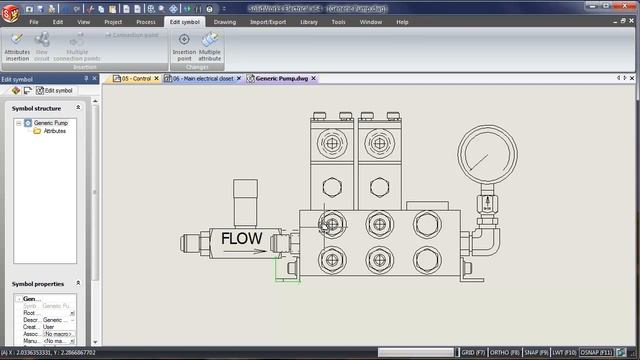Viewport: 640px width, 360px height.
Task: Open the Tools tab
Action: click(x=338, y=22)
